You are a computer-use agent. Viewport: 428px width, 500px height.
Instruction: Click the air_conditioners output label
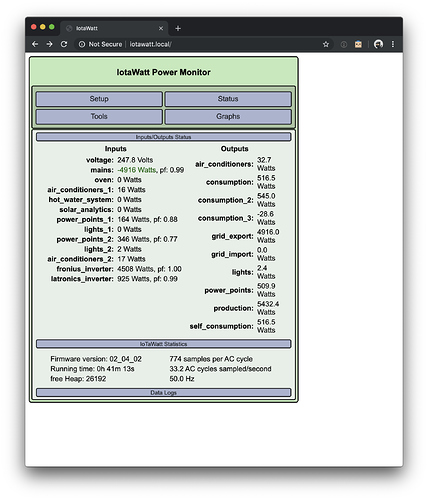[224, 164]
